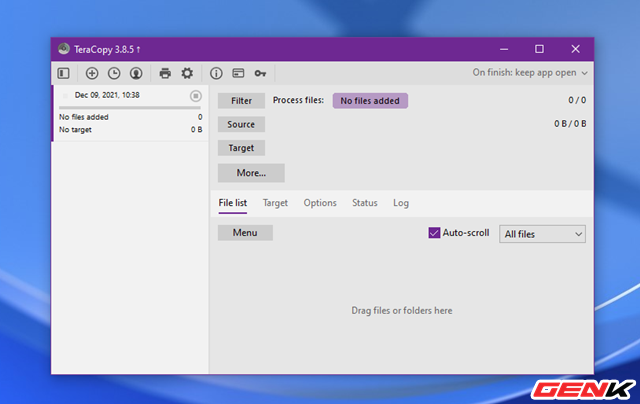Screen dimensions: 640x404
Task: Minimize the TeraCopy window
Action: point(504,49)
